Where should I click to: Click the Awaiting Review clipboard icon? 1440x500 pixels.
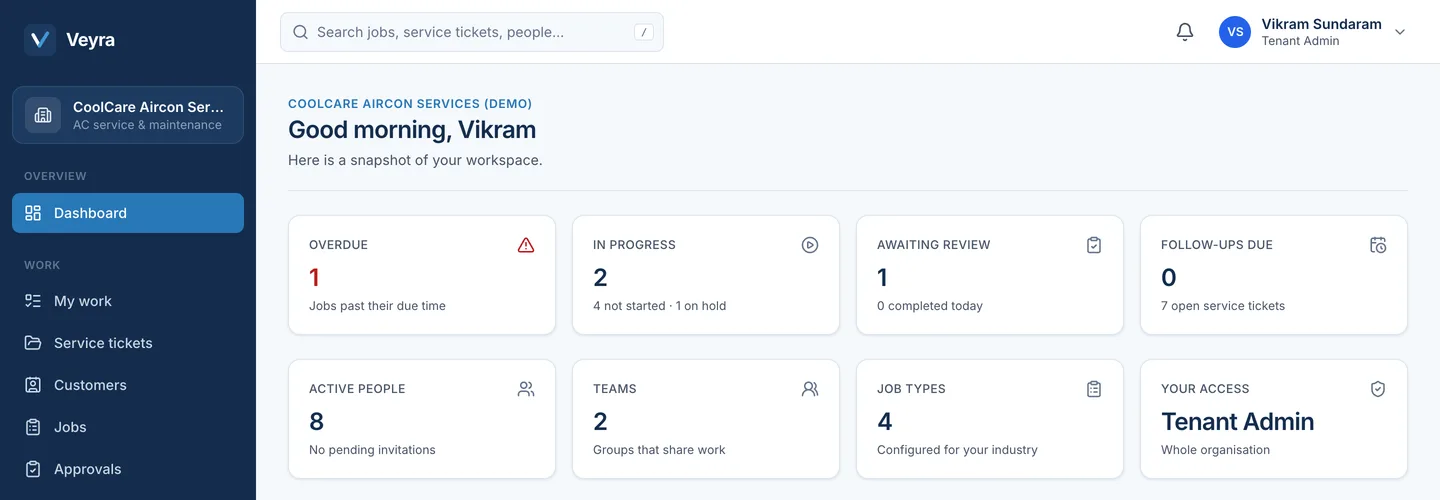pos(1094,245)
